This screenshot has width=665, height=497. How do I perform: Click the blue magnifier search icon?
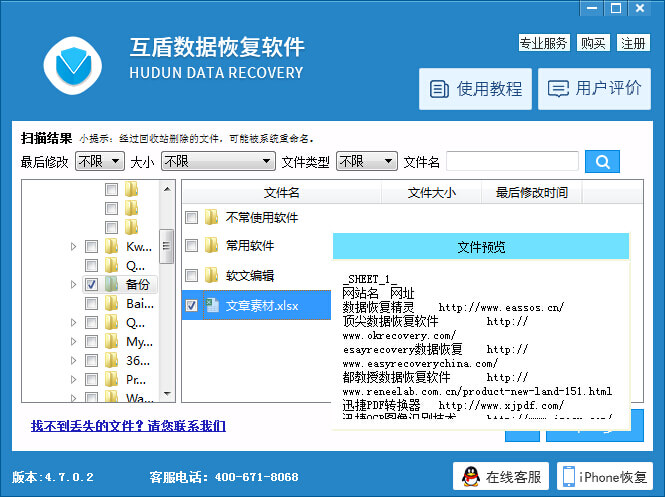click(x=602, y=162)
